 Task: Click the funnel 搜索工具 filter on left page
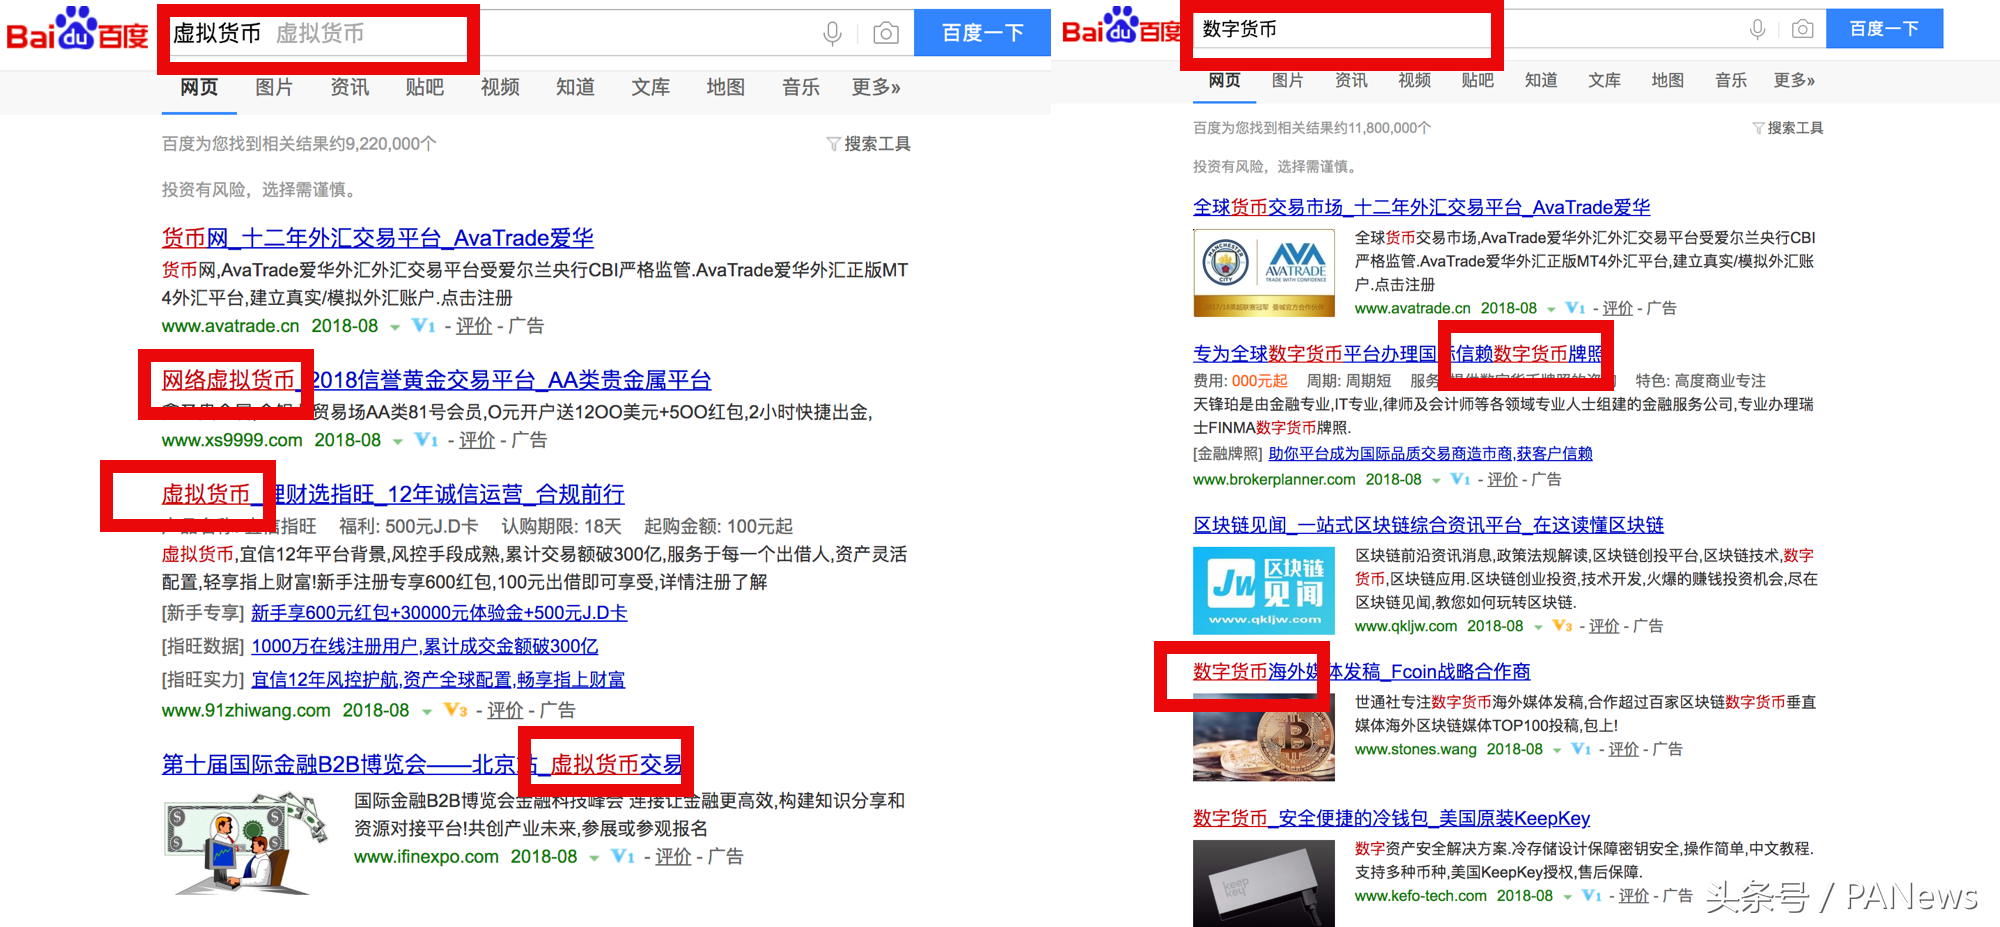point(868,144)
